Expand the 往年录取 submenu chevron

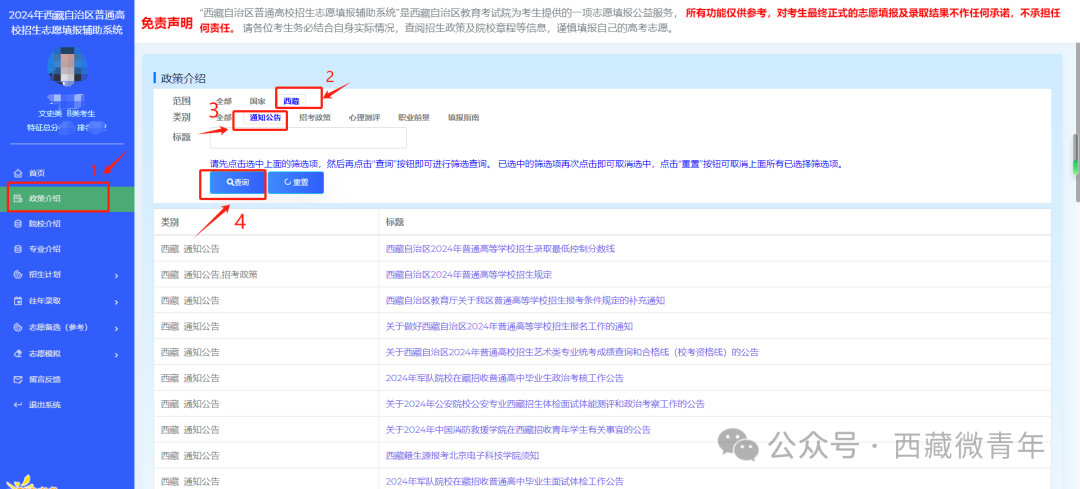point(116,302)
